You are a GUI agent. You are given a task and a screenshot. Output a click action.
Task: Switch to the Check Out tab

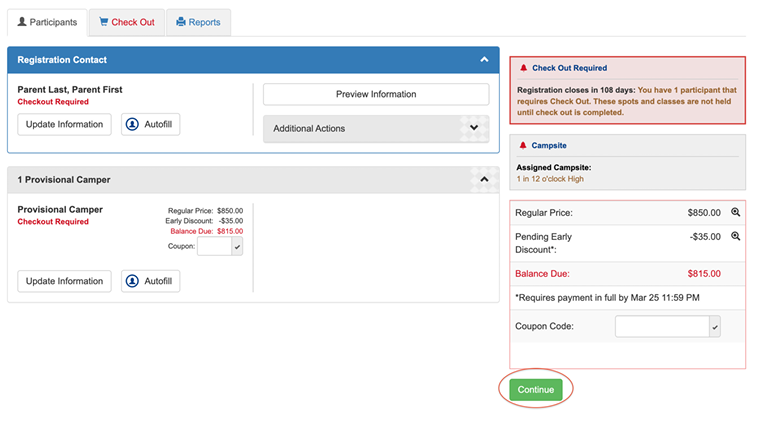point(127,22)
